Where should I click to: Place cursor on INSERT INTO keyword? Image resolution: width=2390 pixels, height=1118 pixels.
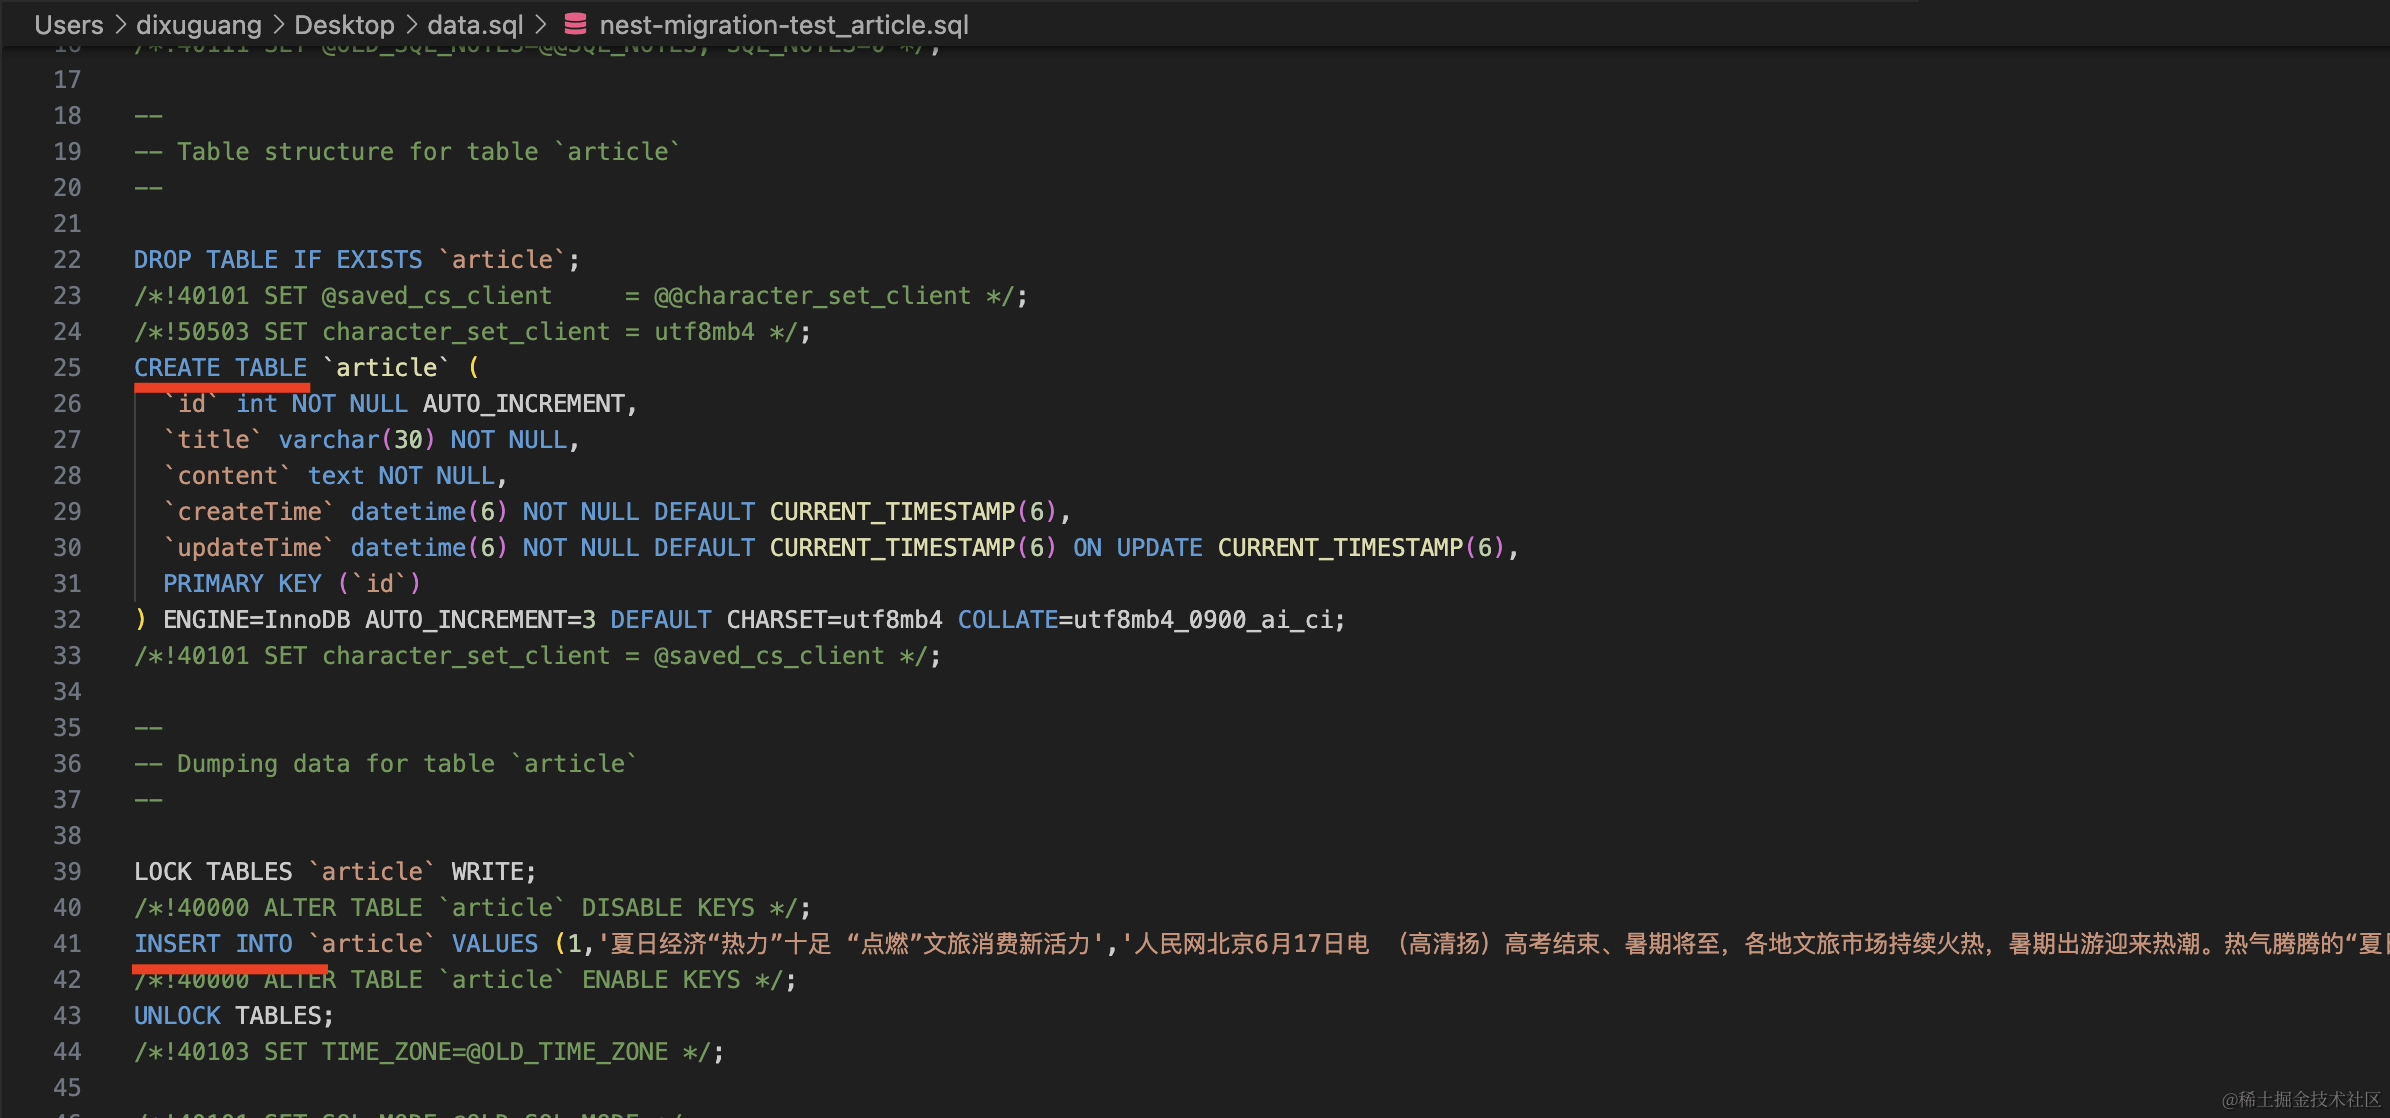click(213, 944)
